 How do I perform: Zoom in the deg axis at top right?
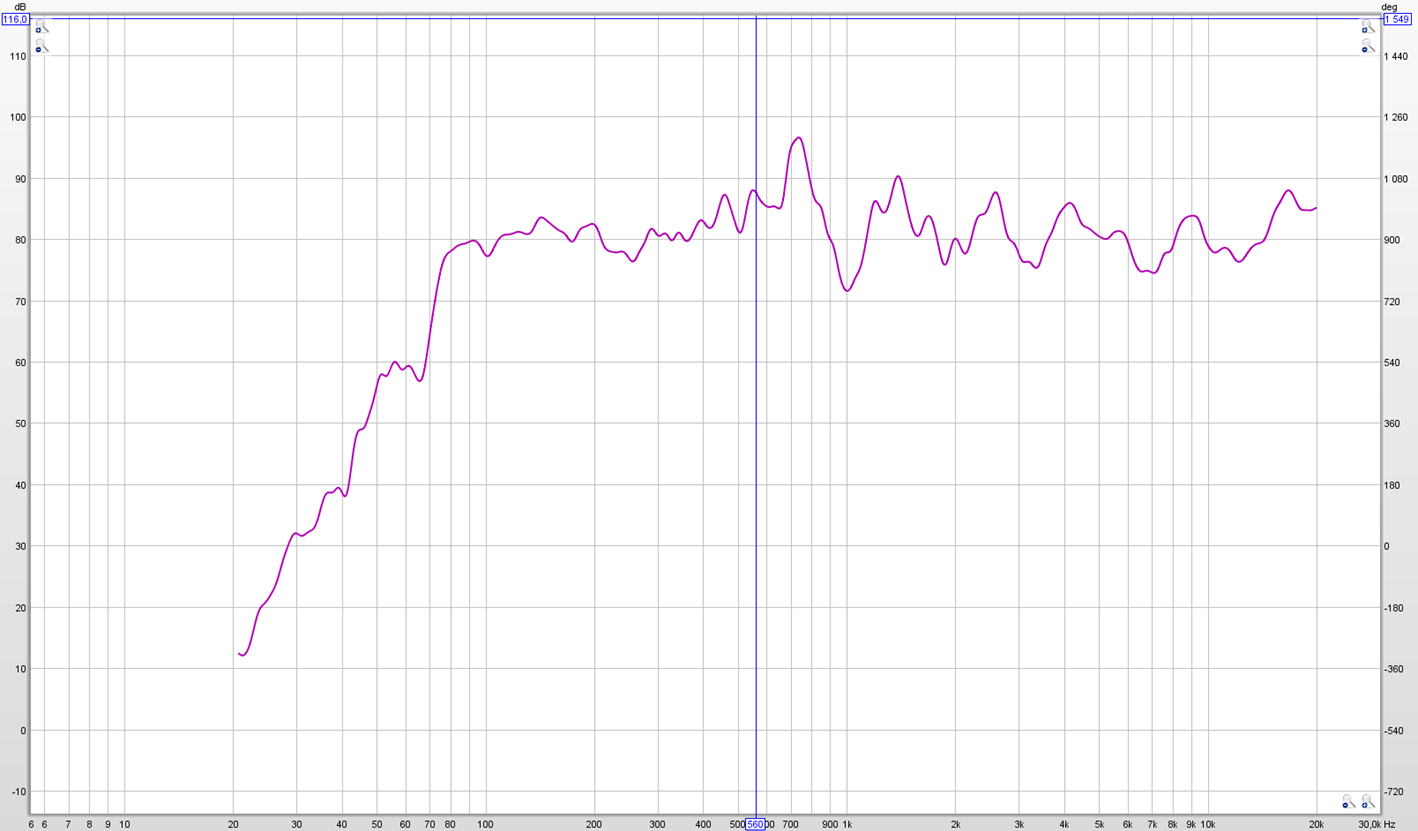[1367, 26]
